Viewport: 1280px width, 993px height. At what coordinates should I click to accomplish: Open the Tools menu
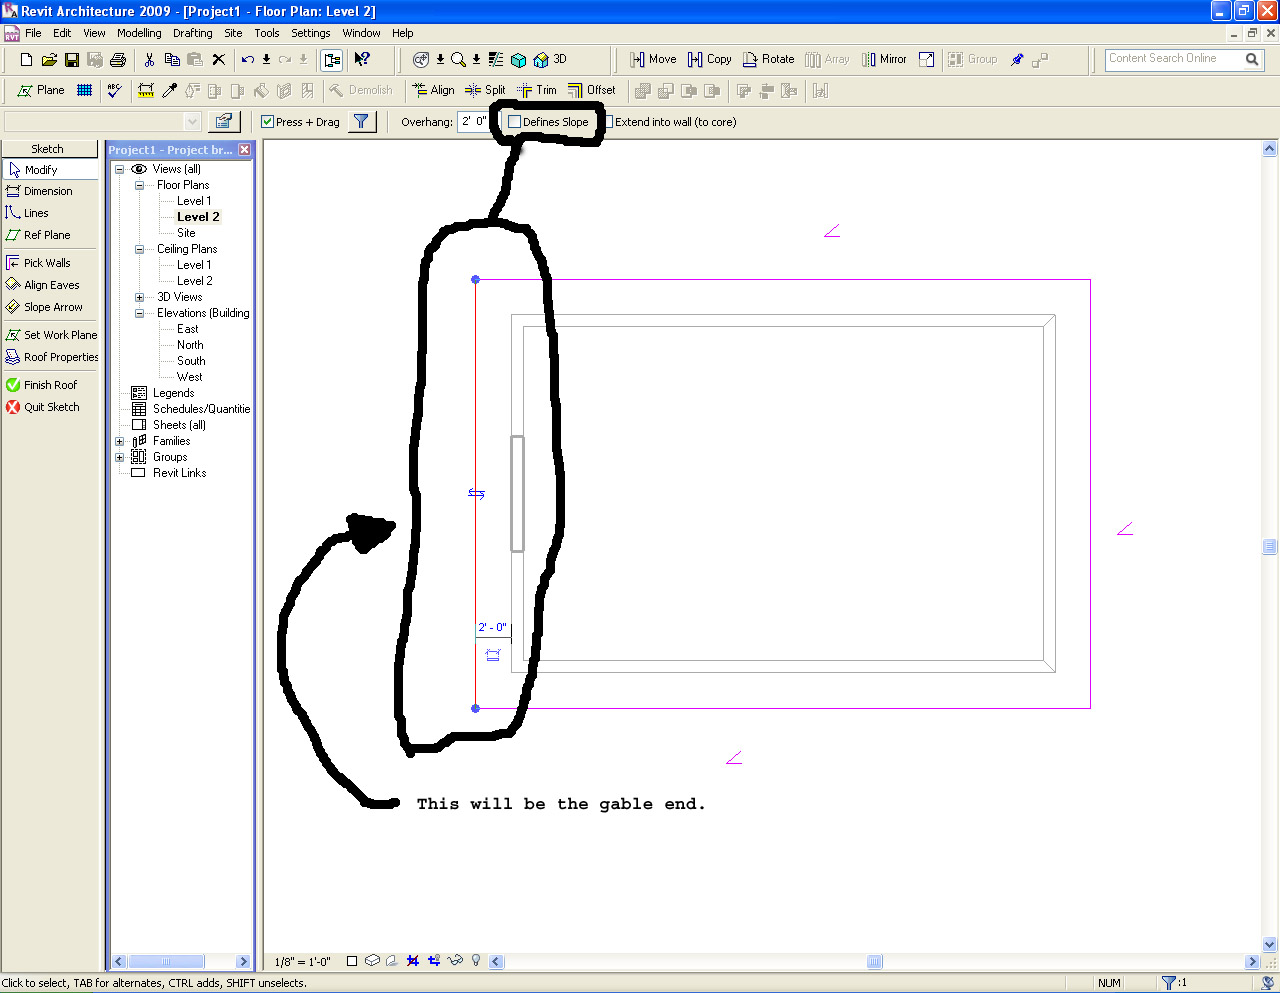pos(267,33)
